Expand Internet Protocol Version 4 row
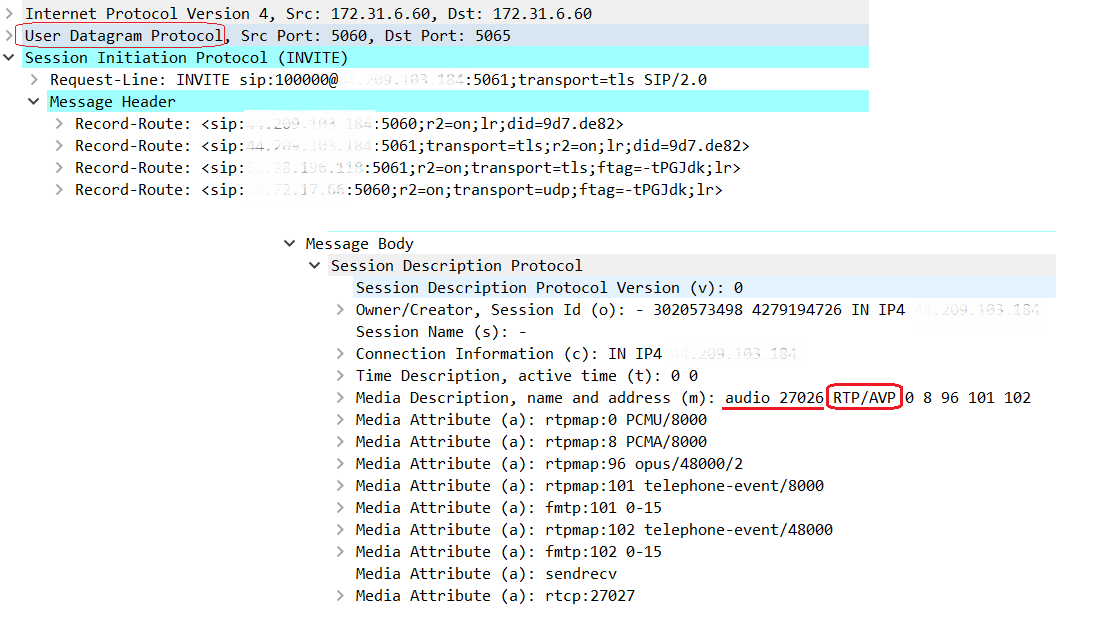 coord(10,14)
